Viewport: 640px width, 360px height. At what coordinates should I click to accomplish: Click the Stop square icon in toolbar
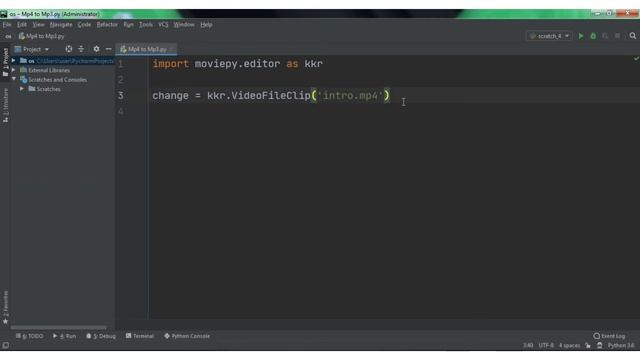coord(618,36)
